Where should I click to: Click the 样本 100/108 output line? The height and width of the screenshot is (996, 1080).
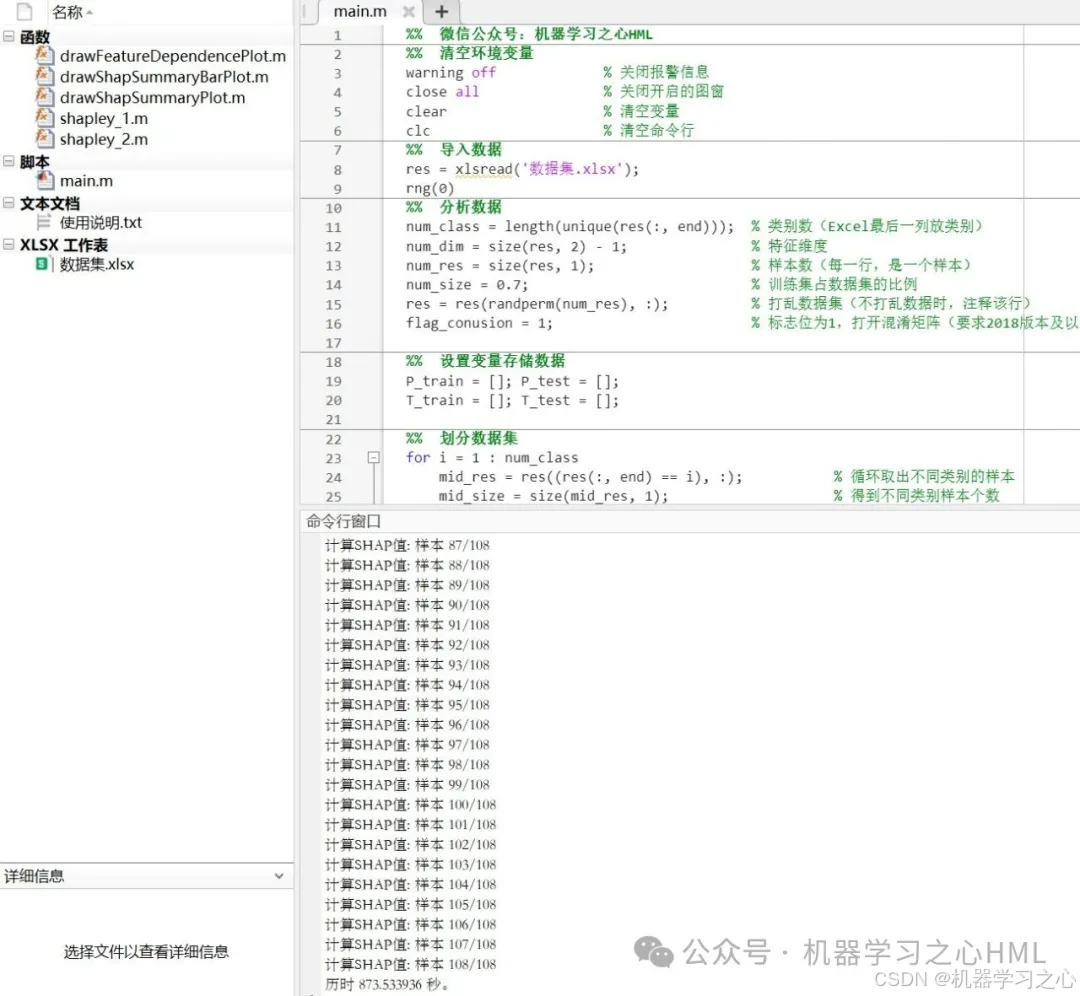pyautogui.click(x=411, y=804)
